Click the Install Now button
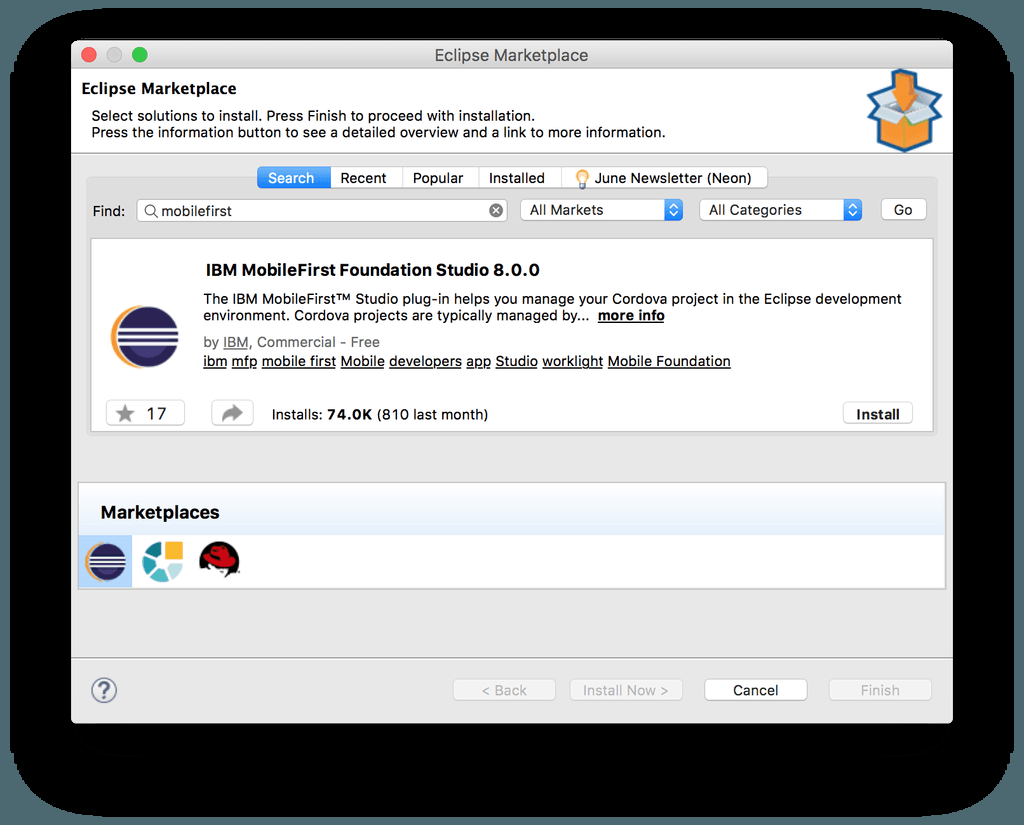1024x825 pixels. (x=626, y=690)
